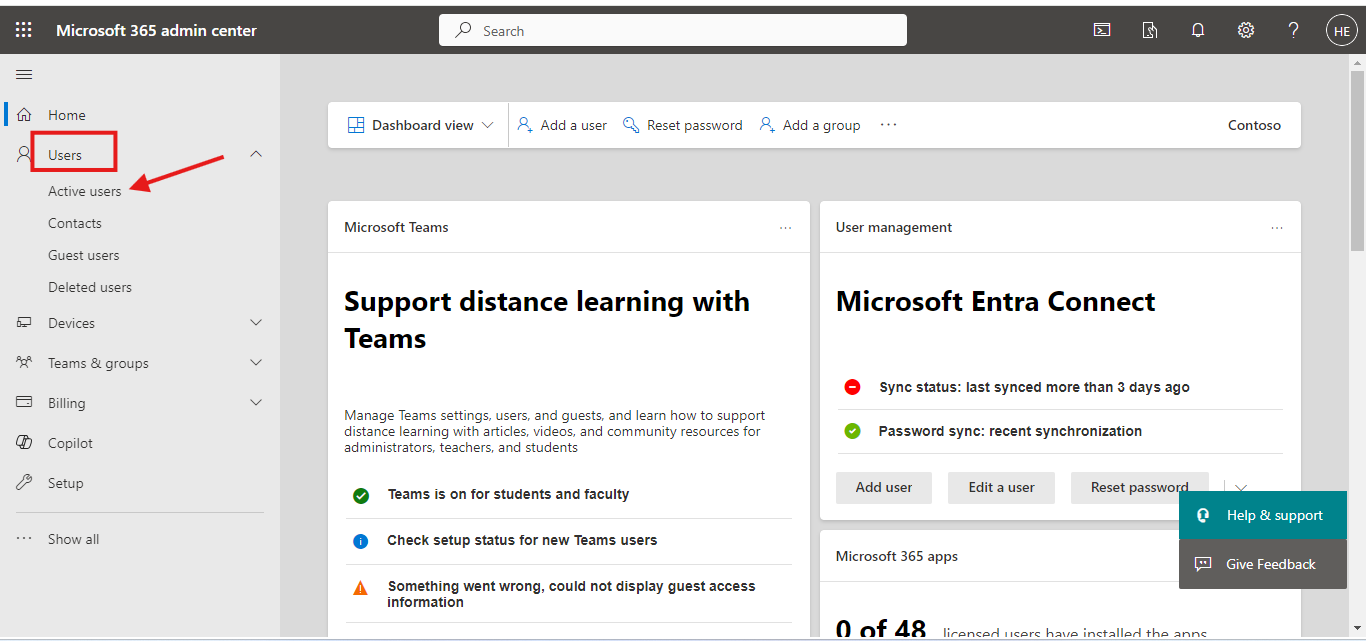Click Reset password in User management card
1366x641 pixels.
[x=1139, y=487]
